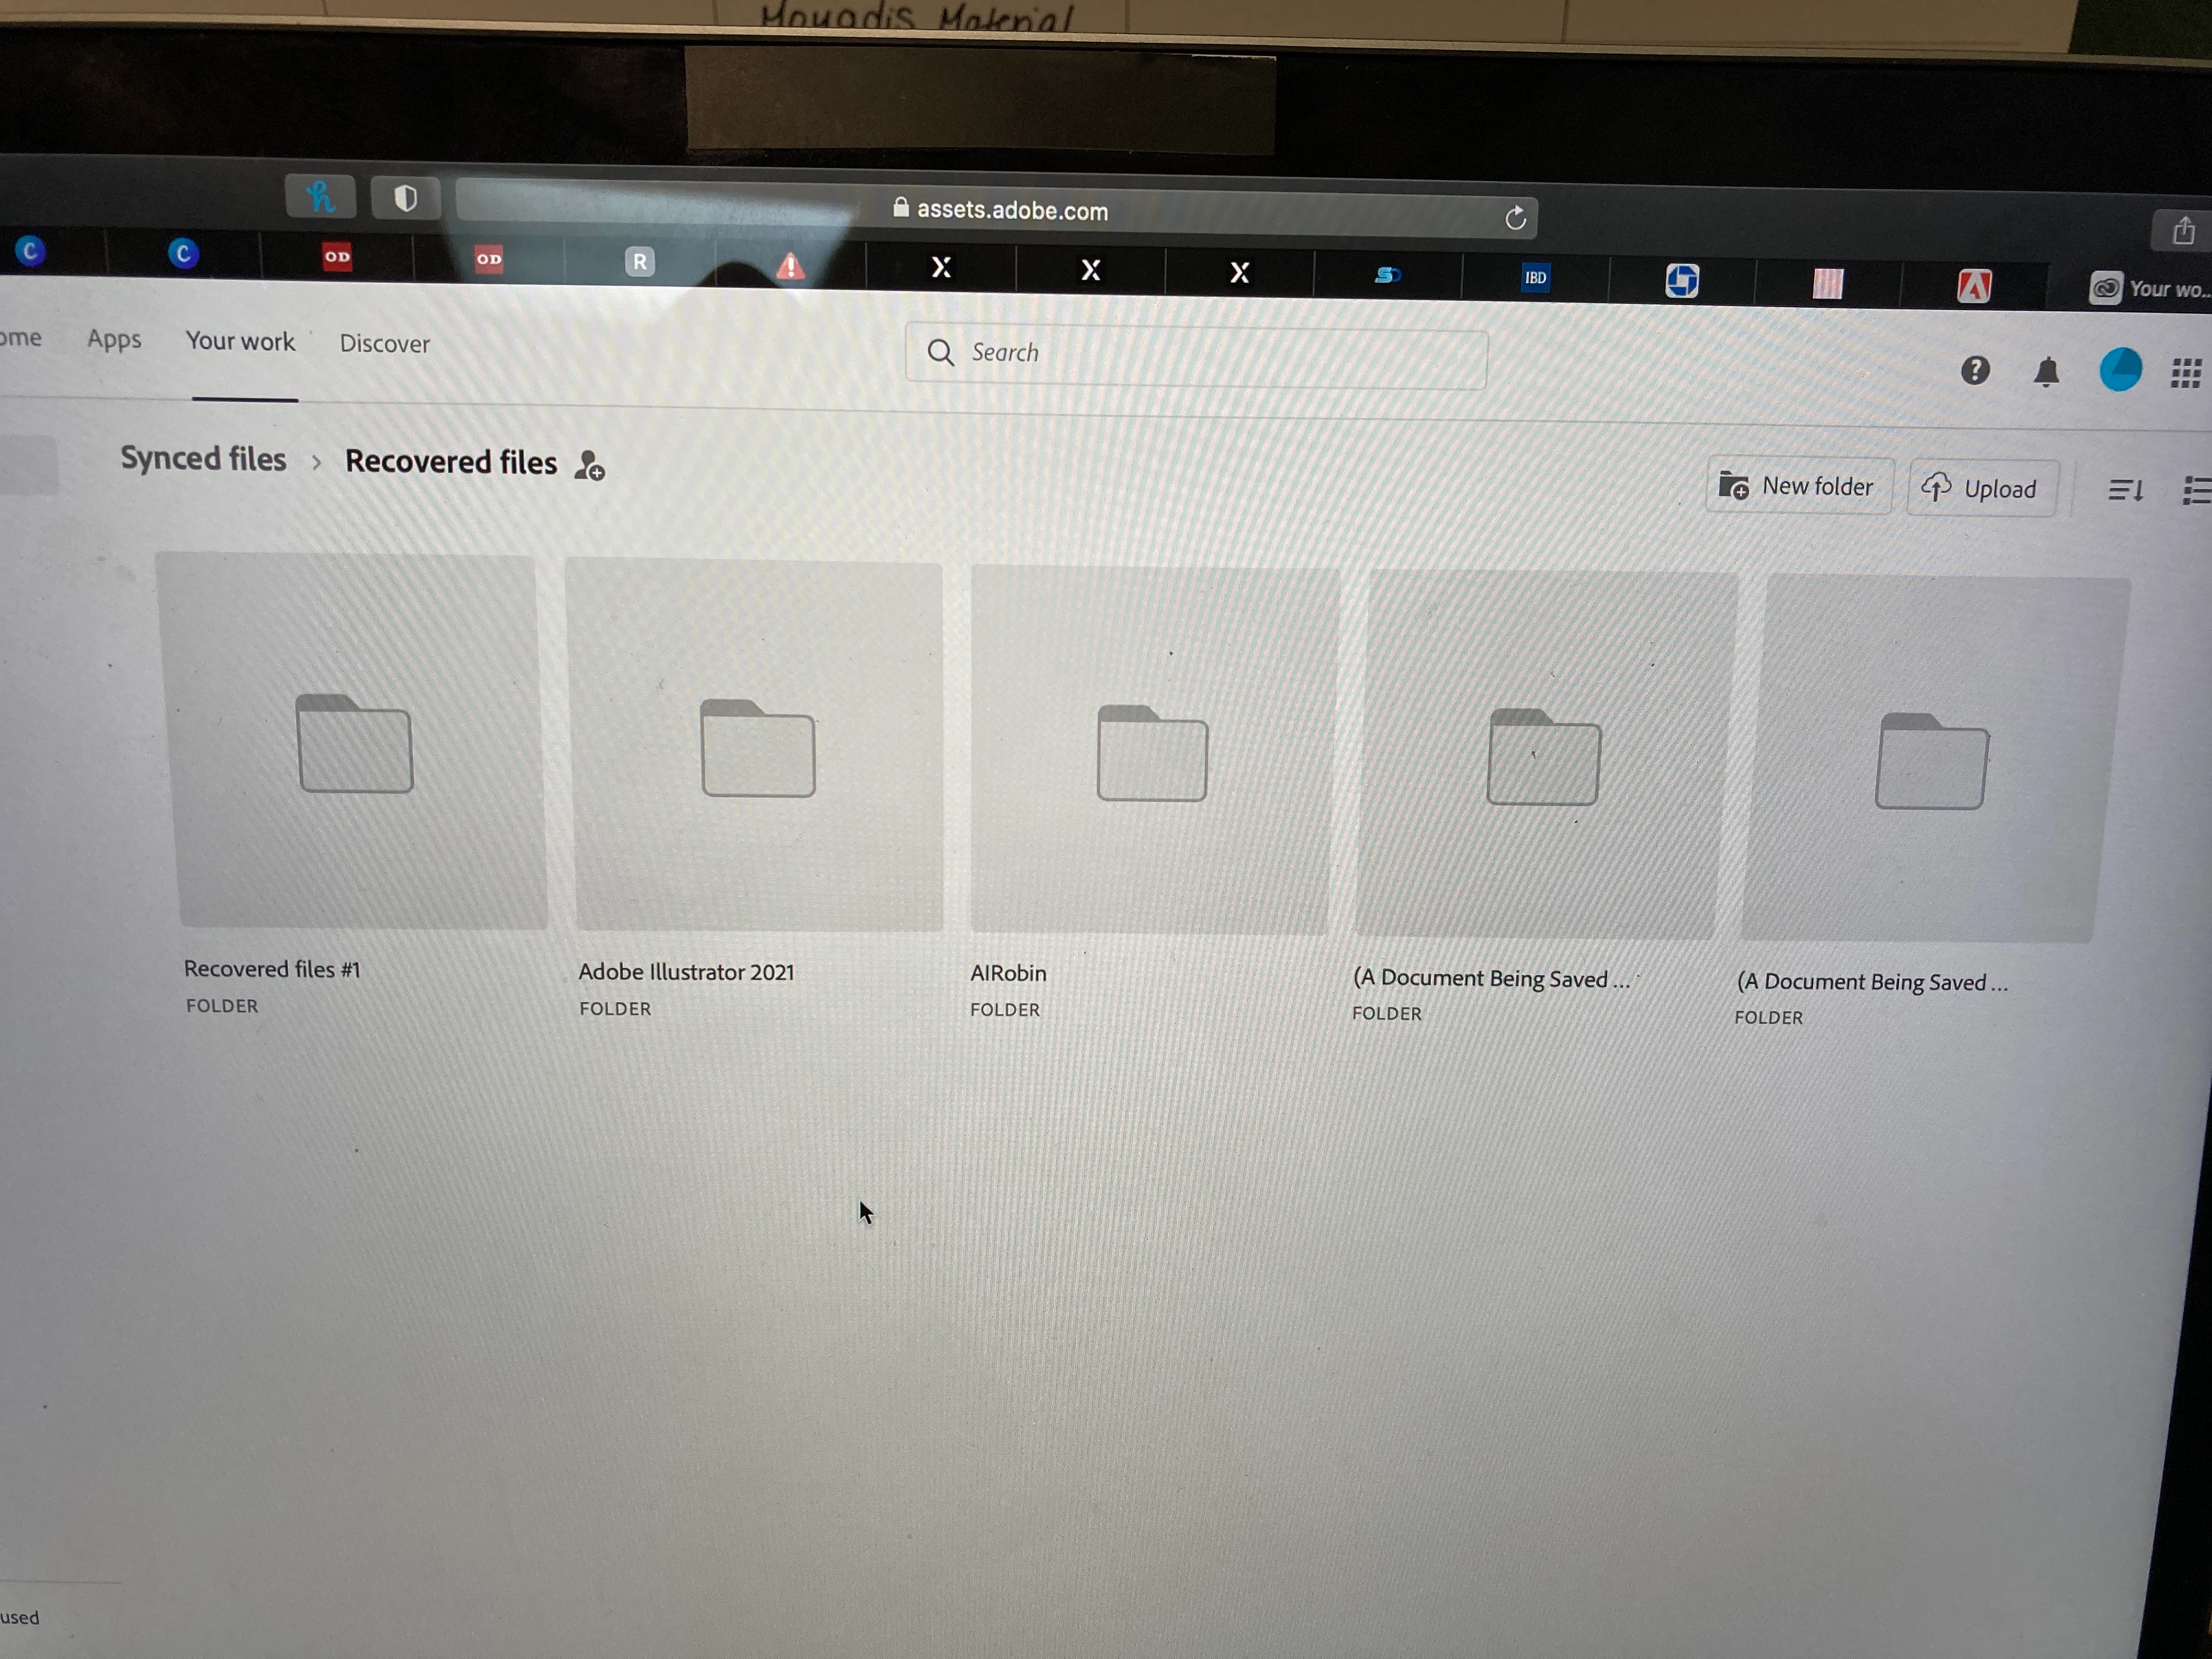This screenshot has width=2212, height=1659.
Task: Switch to the Discover tab
Action: pos(384,344)
